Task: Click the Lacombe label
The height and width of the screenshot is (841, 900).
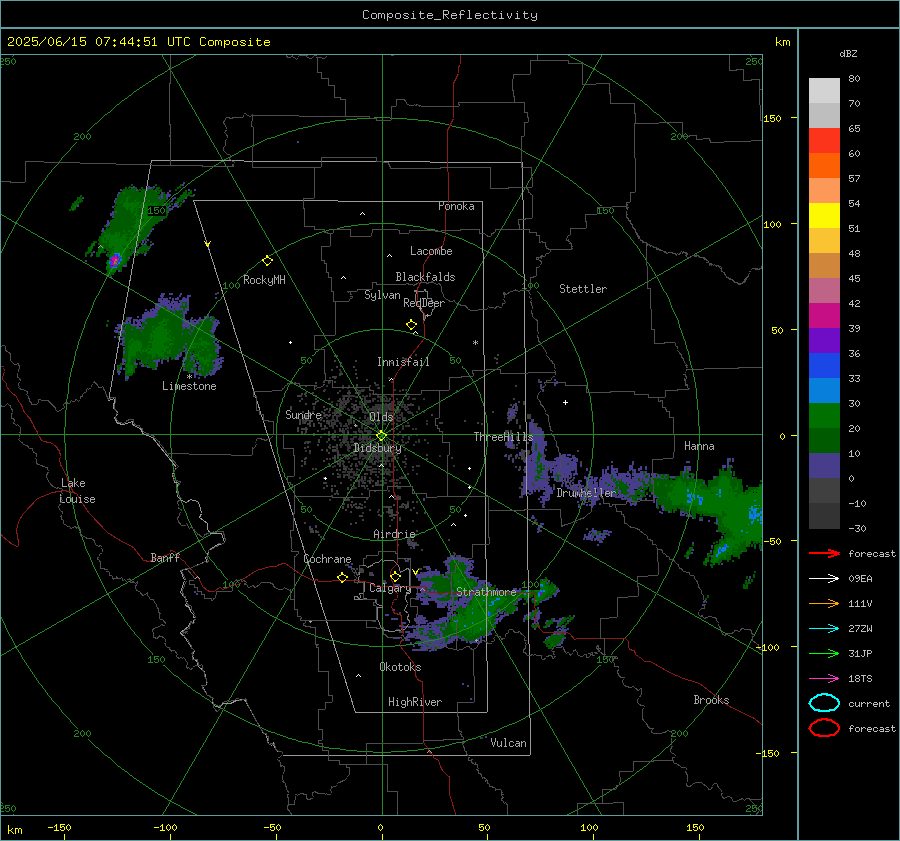Action: tap(431, 251)
